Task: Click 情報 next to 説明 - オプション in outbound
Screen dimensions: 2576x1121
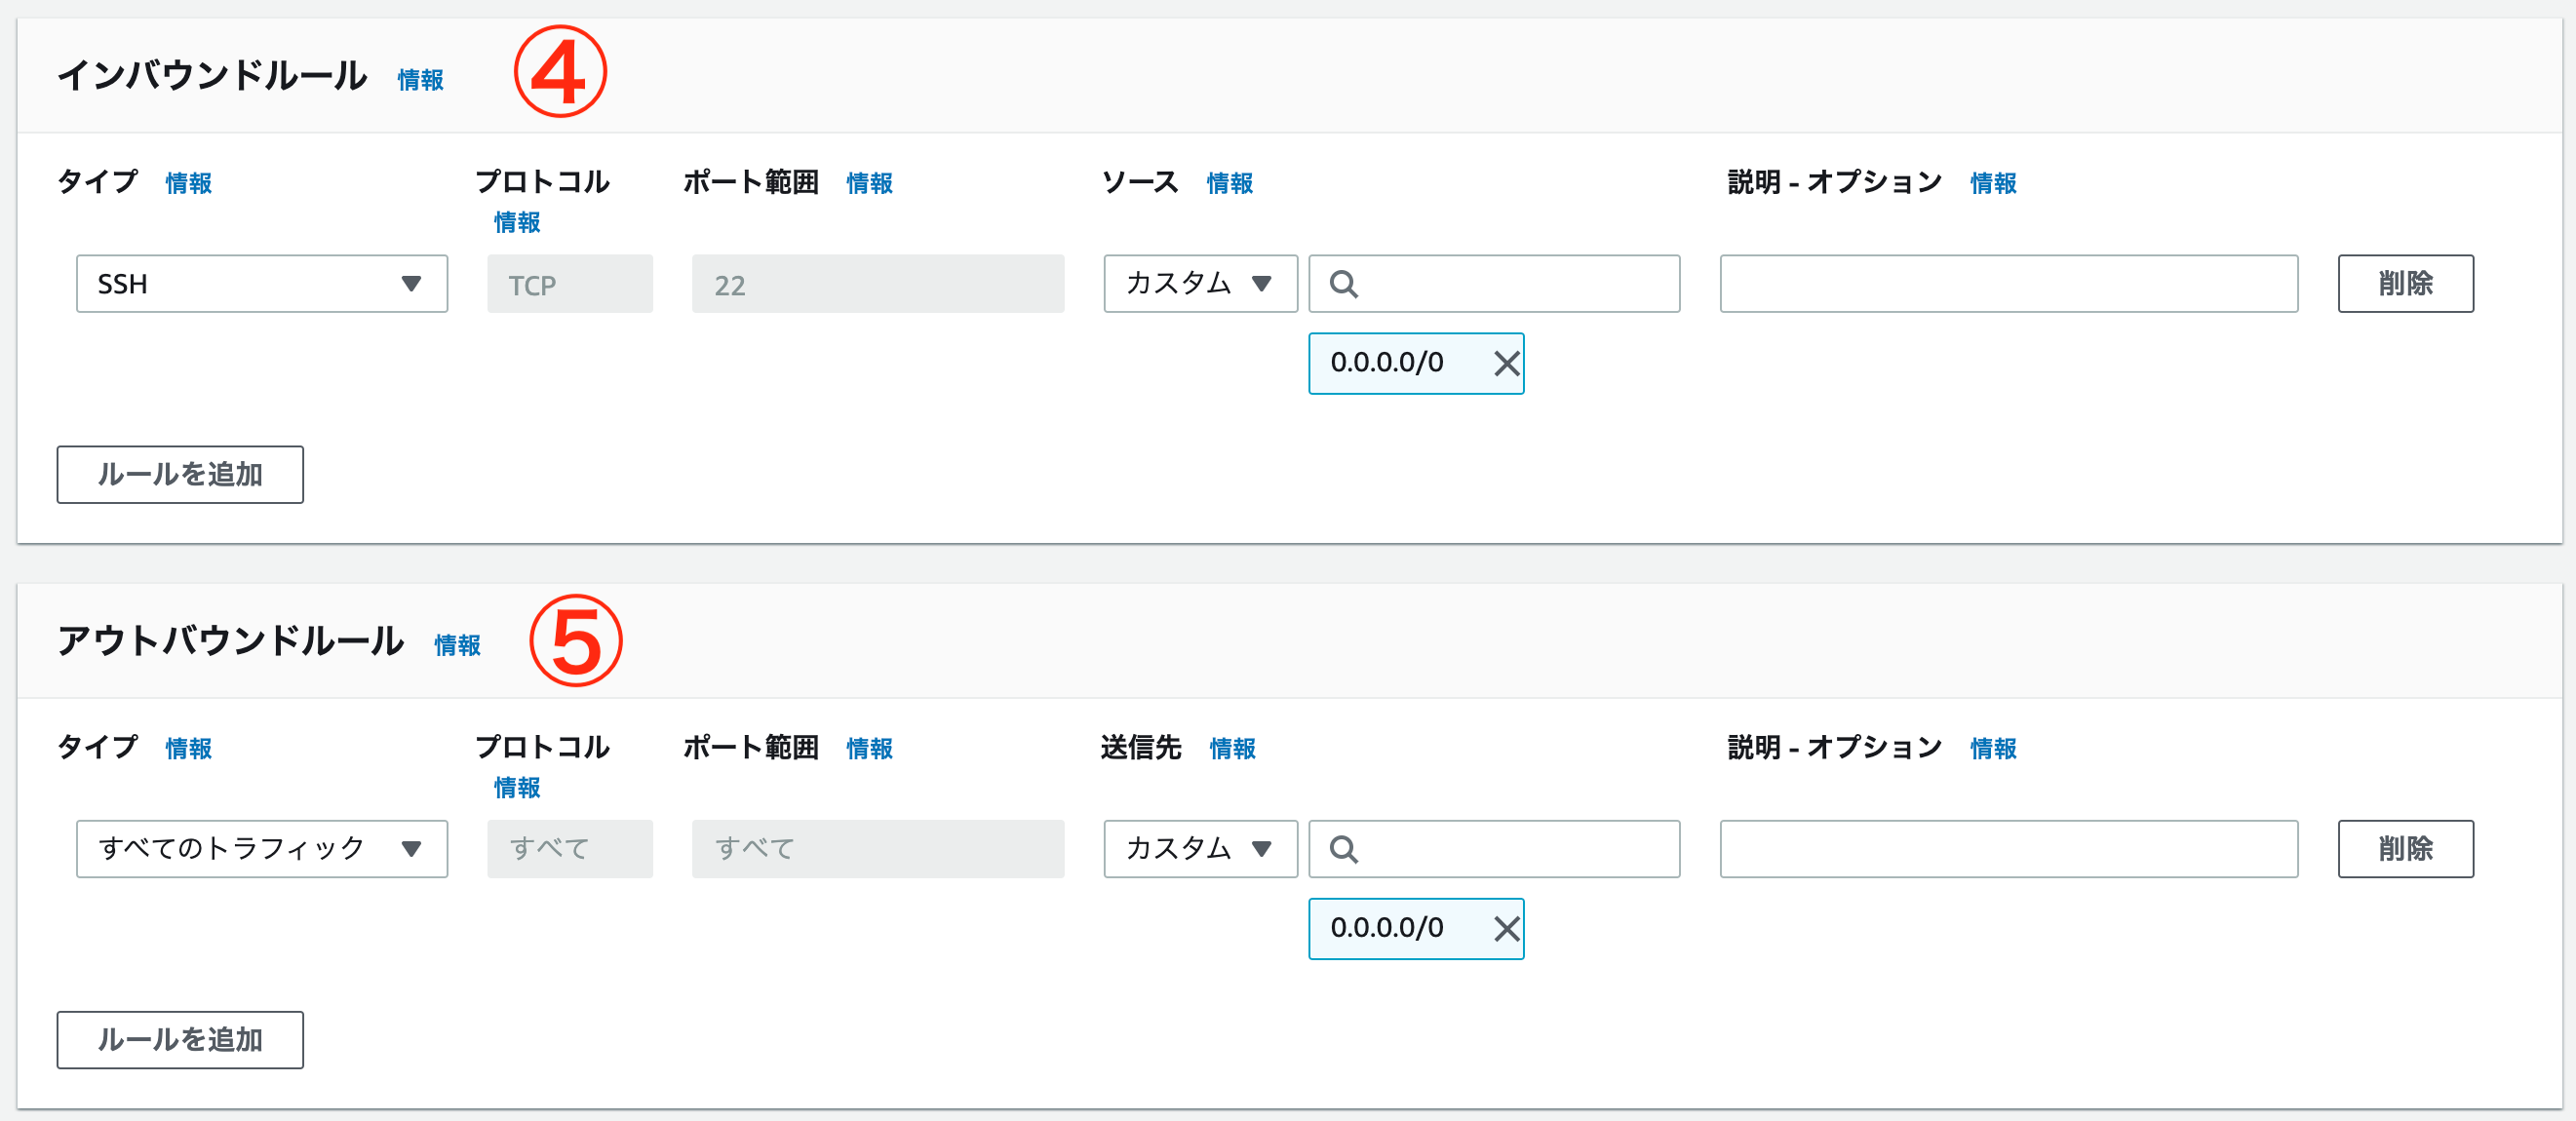Action: [x=1991, y=748]
